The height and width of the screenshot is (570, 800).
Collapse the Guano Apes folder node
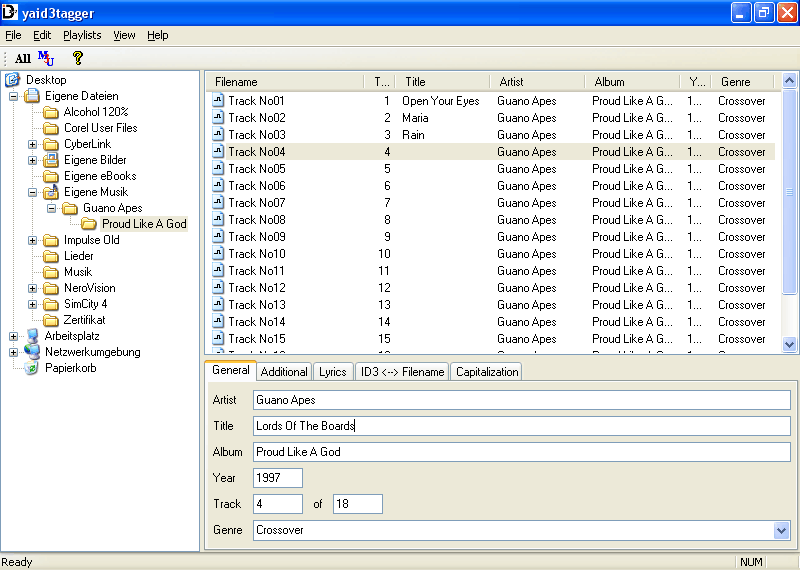(x=52, y=208)
